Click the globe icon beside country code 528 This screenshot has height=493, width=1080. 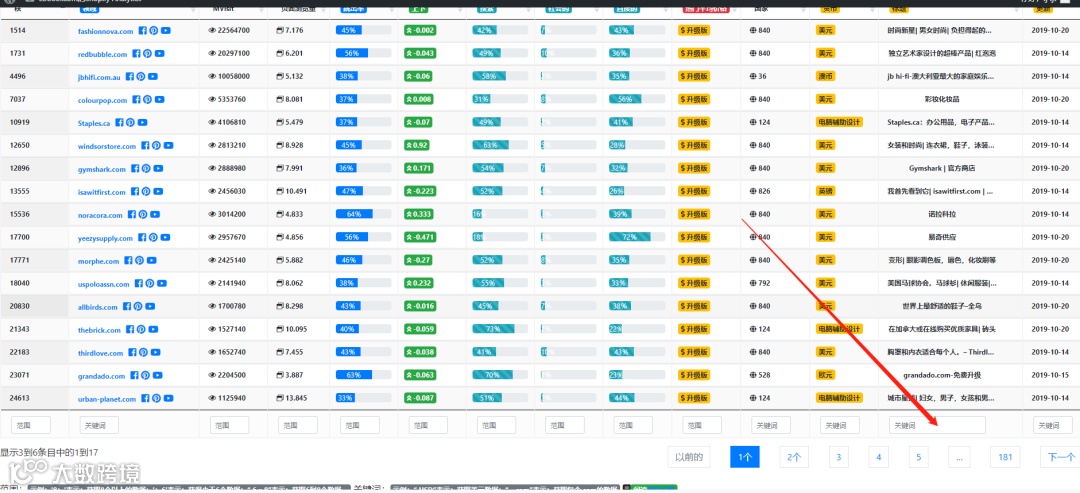[x=753, y=376]
